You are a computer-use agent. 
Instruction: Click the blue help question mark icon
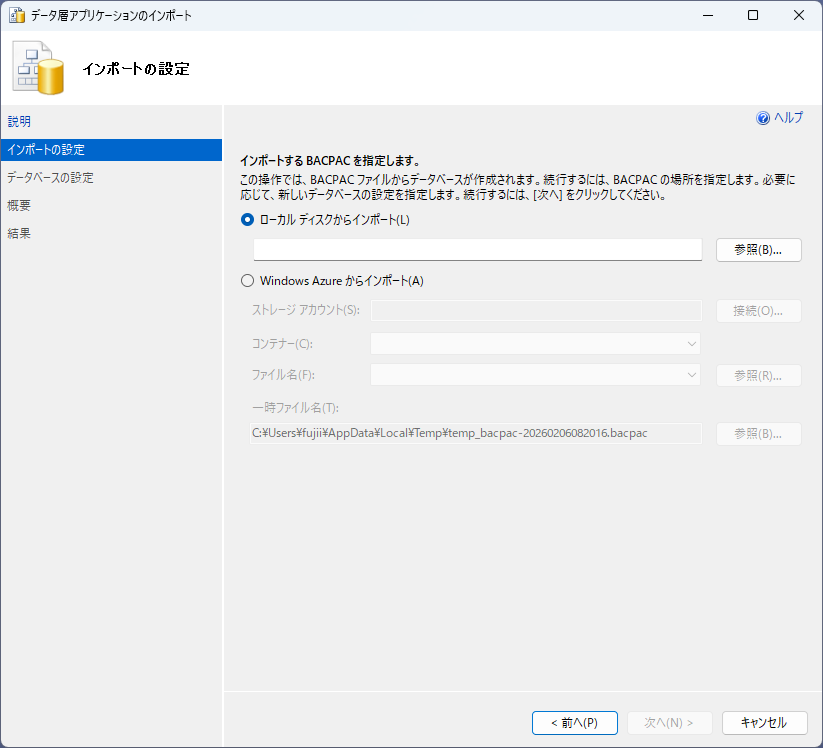tap(763, 118)
